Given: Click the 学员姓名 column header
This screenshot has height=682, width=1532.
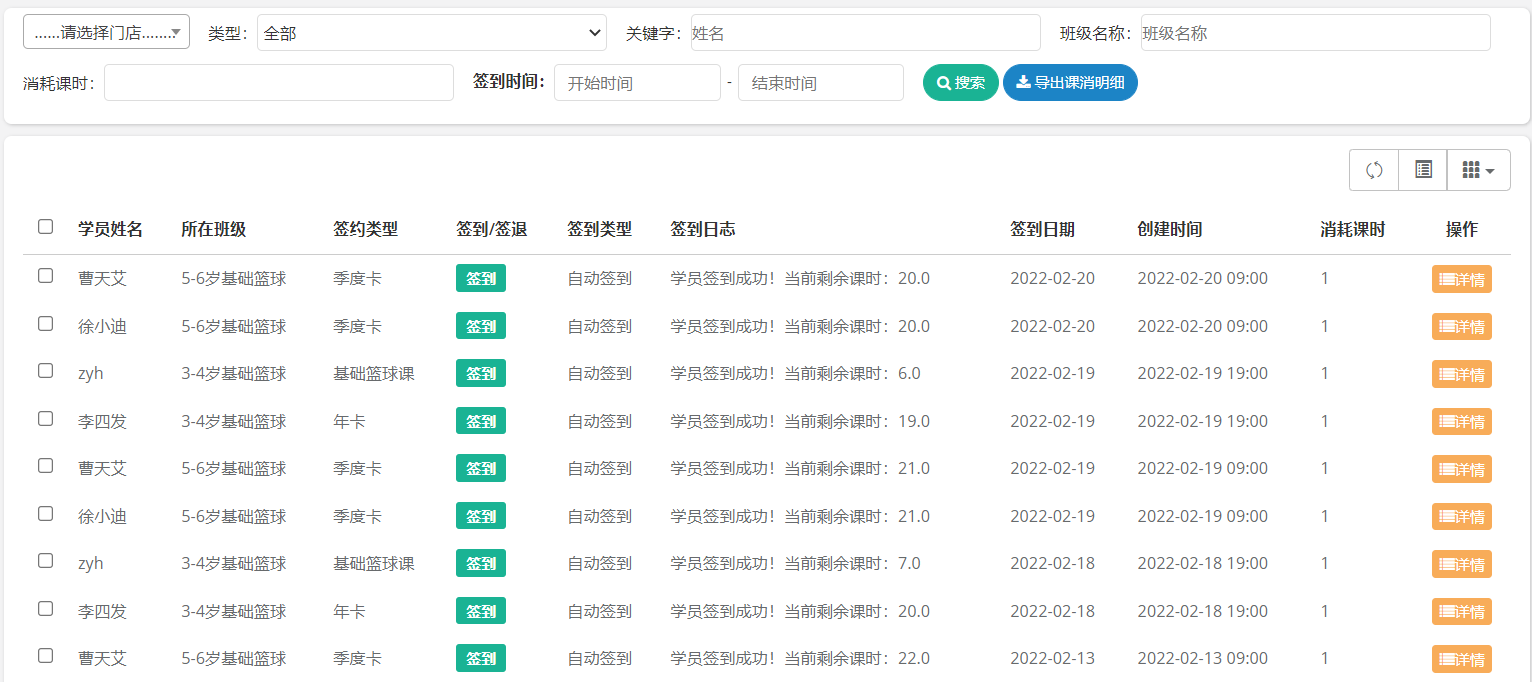Looking at the screenshot, I should click(x=110, y=229).
